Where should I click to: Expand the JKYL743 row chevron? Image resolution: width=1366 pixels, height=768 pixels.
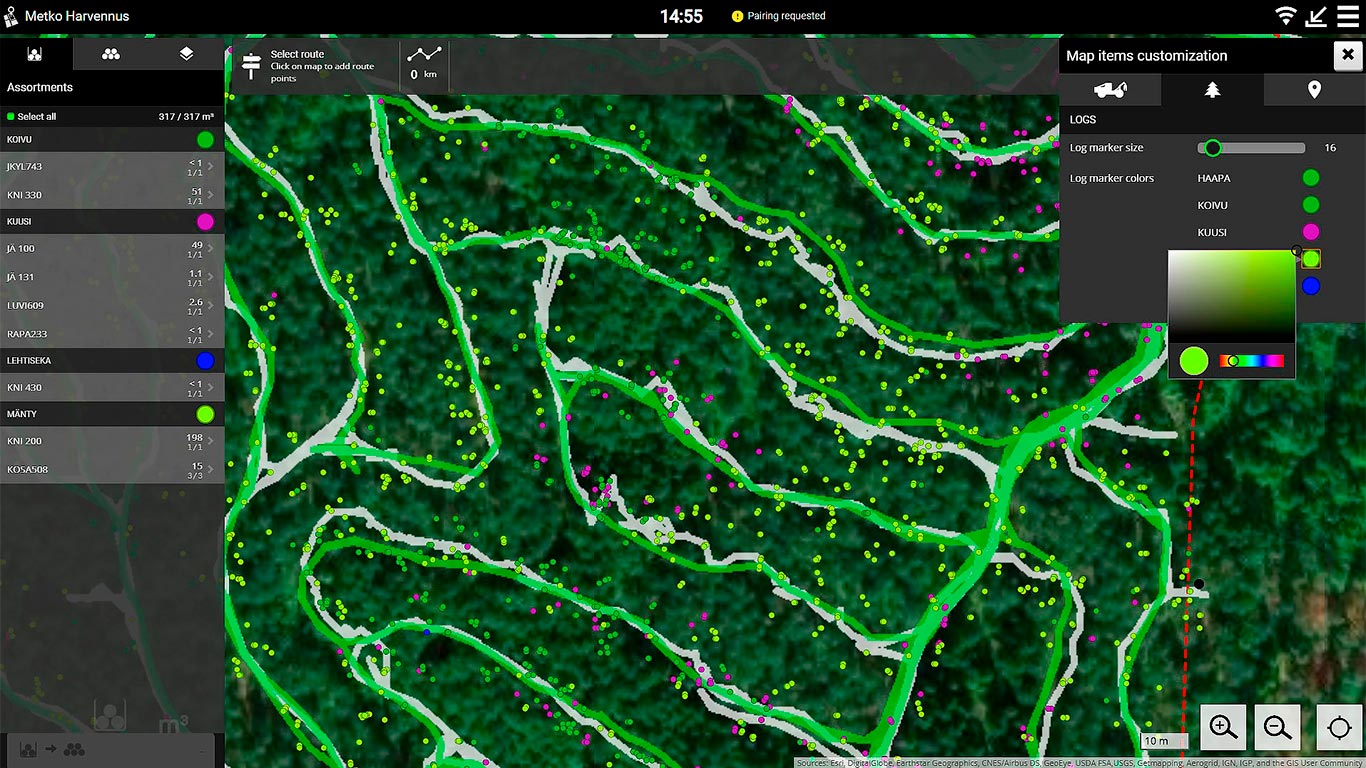click(x=210, y=167)
